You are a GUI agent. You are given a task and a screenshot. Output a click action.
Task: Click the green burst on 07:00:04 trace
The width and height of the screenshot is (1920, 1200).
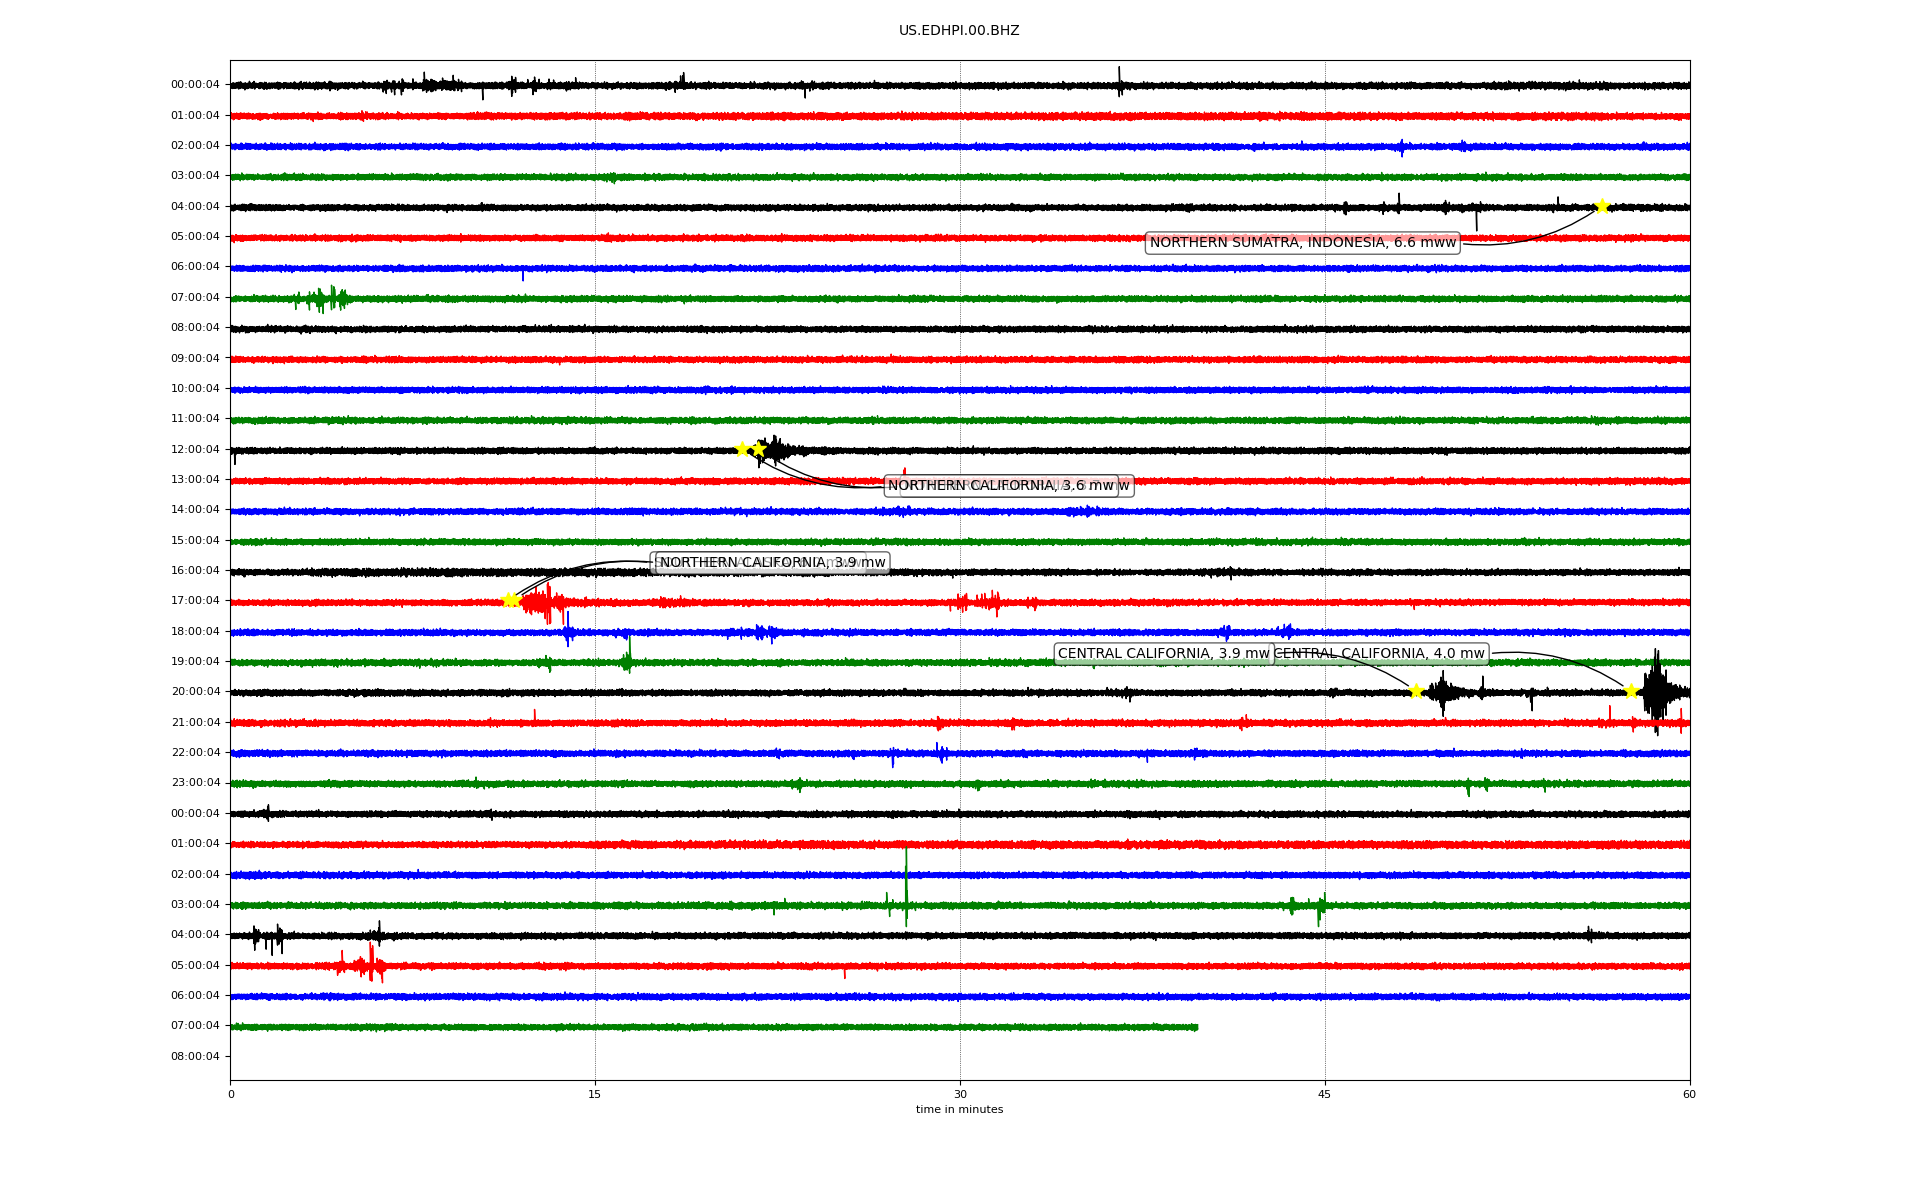(322, 298)
